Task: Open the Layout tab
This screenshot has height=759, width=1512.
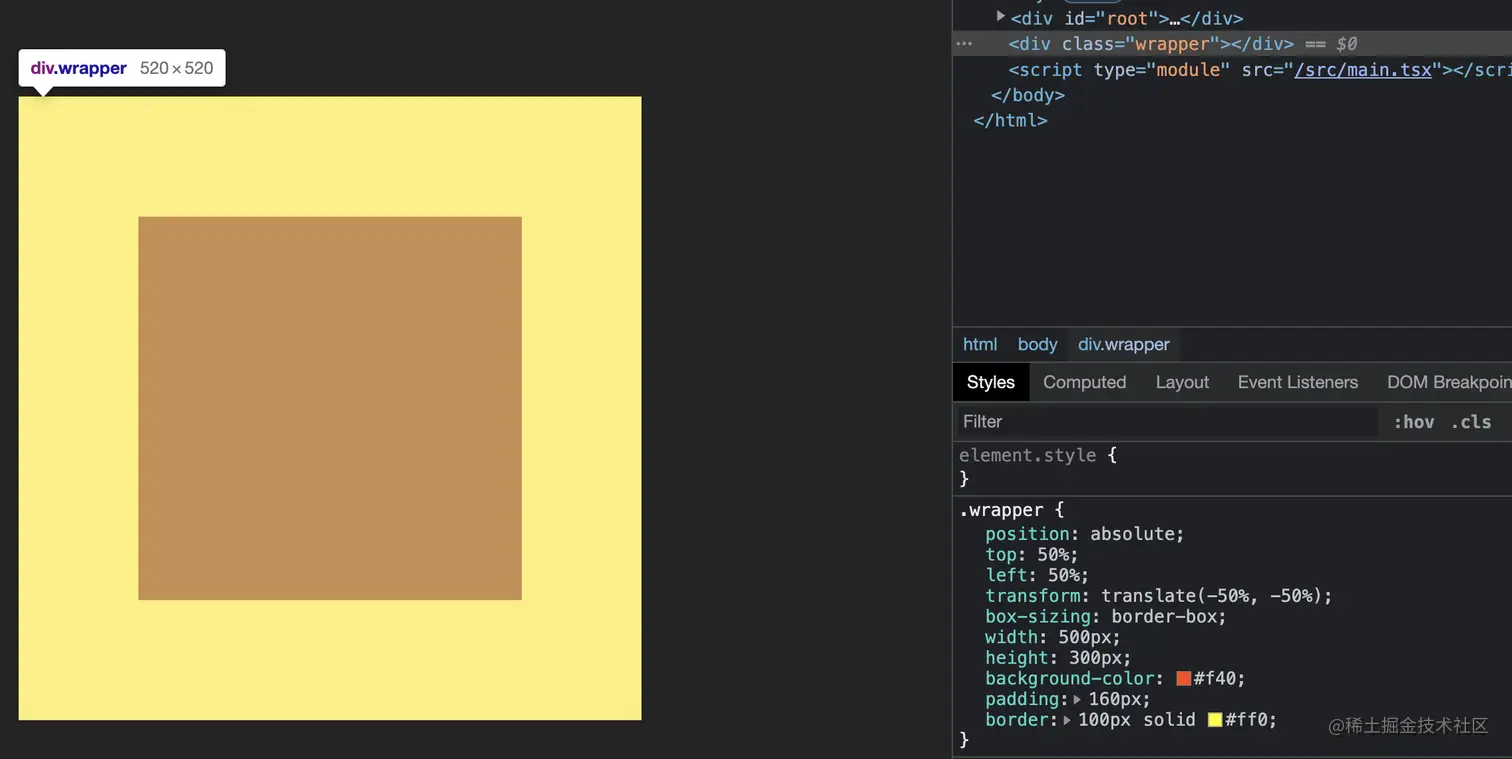Action: [x=1182, y=382]
